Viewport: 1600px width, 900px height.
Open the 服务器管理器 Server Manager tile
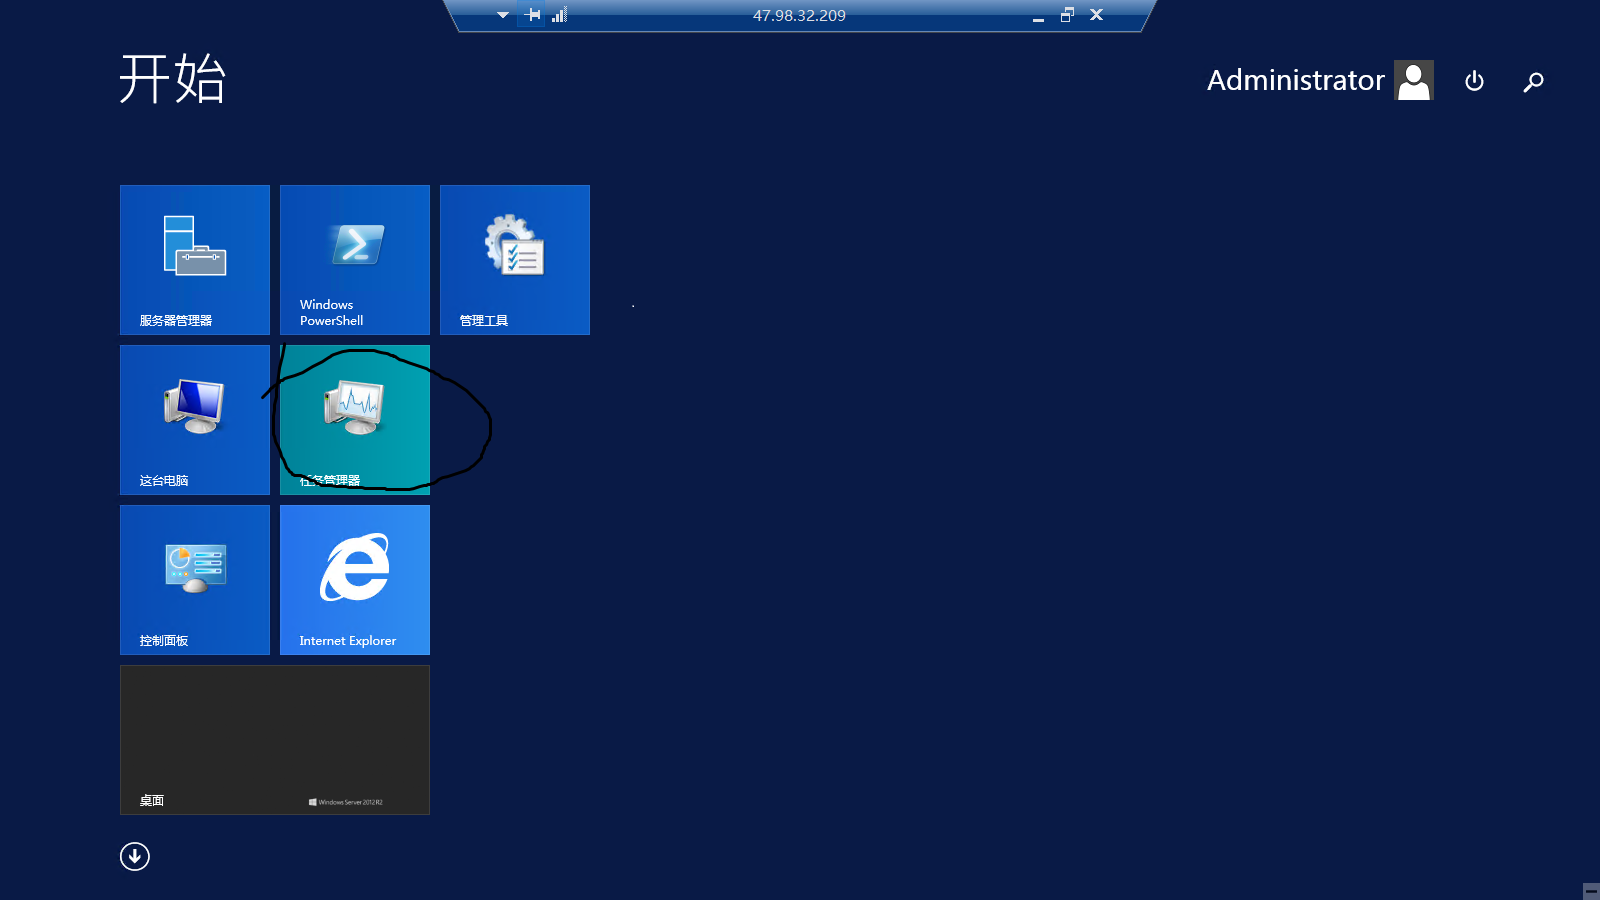(195, 260)
